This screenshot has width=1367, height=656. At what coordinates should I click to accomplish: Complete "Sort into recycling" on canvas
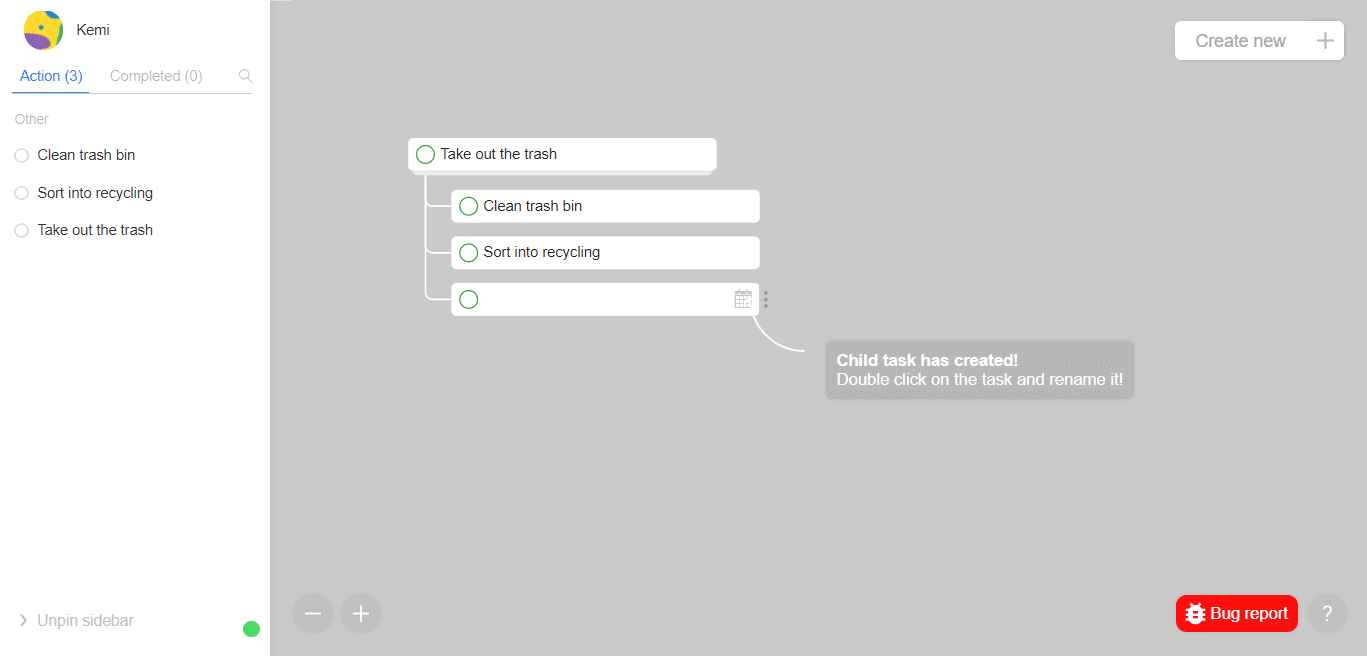pyautogui.click(x=468, y=253)
